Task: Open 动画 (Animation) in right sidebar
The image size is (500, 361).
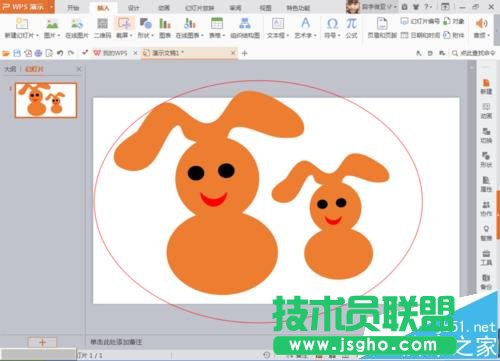Action: pyautogui.click(x=486, y=111)
